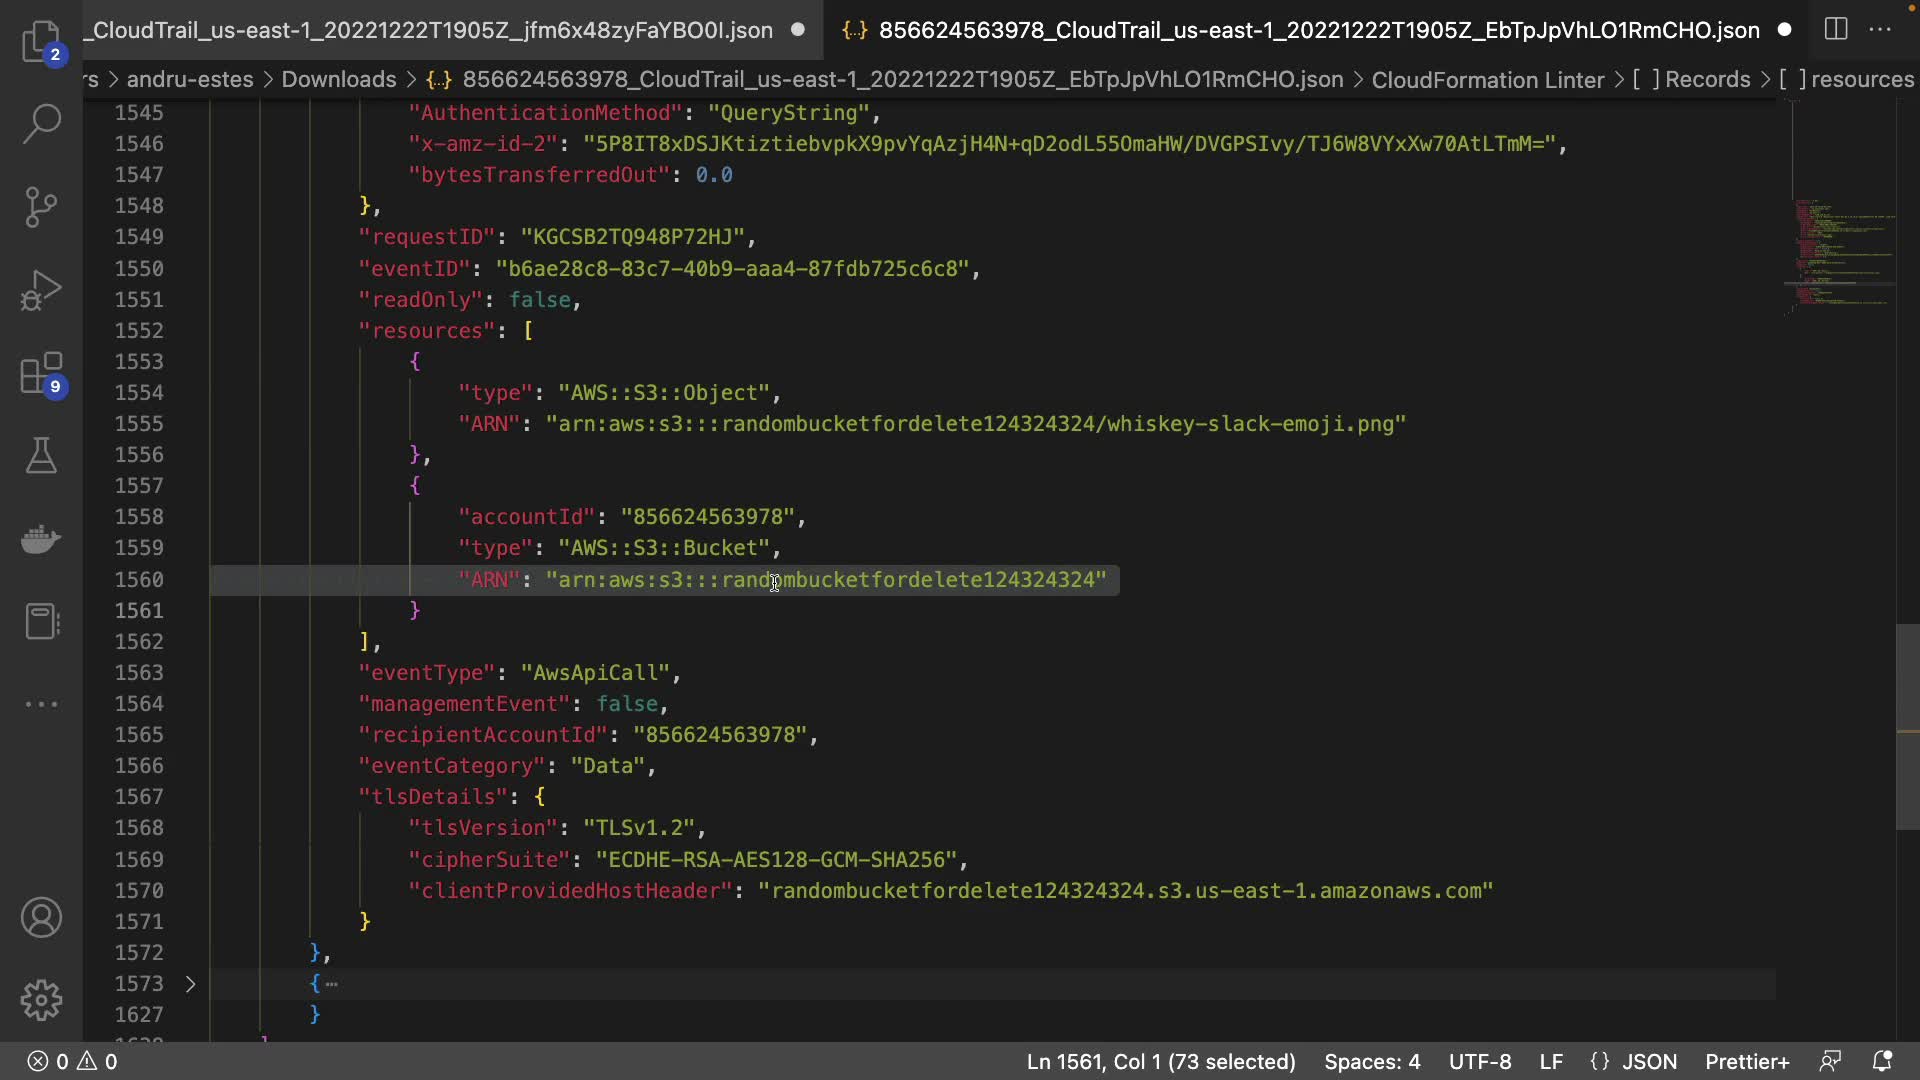
Task: Open Run and Debug view
Action: (41, 291)
